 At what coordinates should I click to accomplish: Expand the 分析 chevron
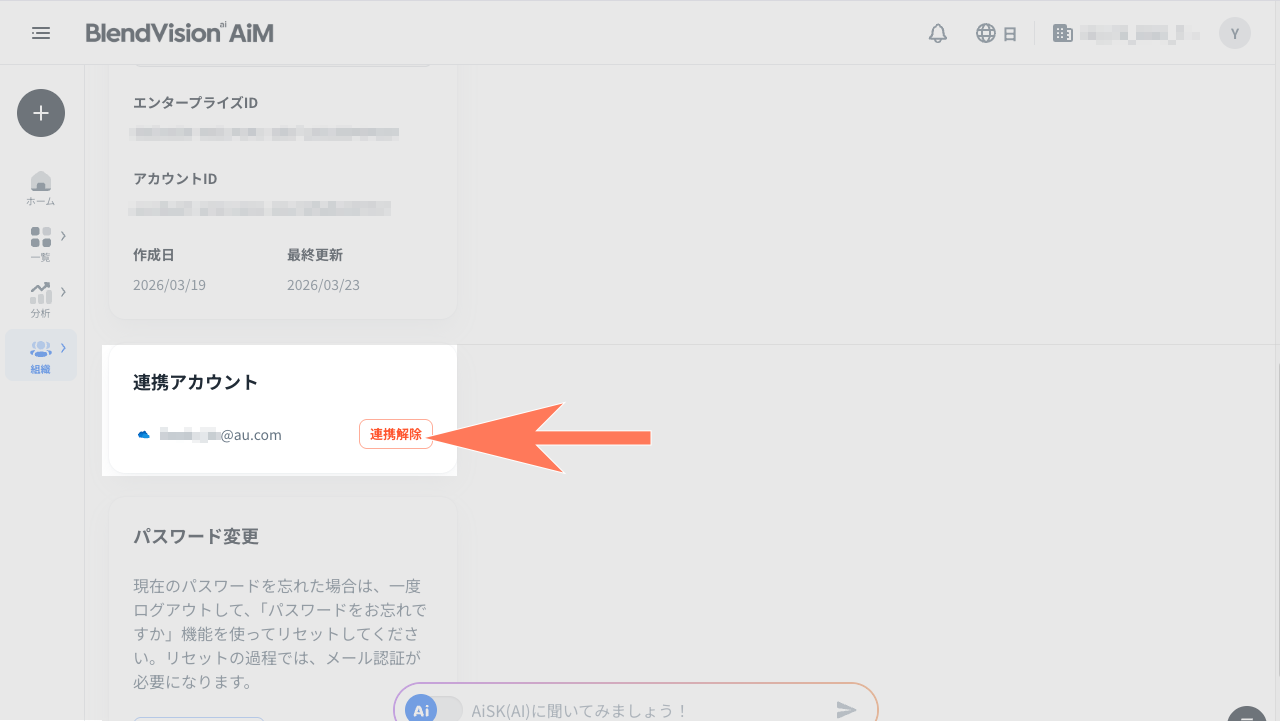[63, 292]
